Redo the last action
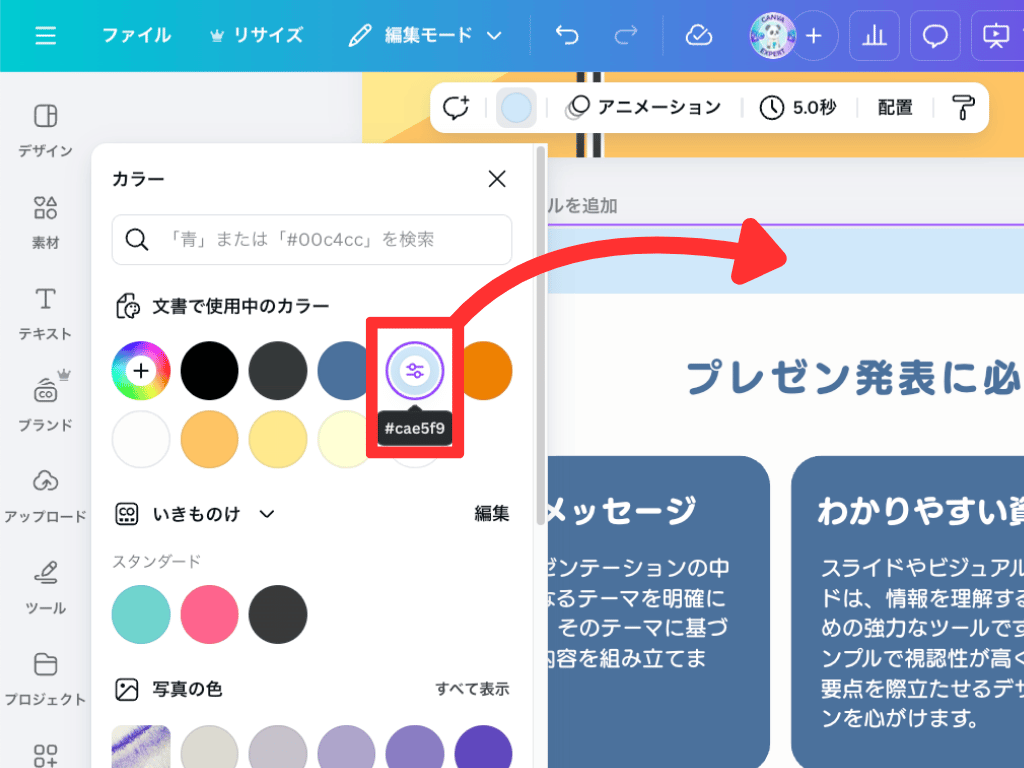The height and width of the screenshot is (768, 1024). pyautogui.click(x=626, y=35)
